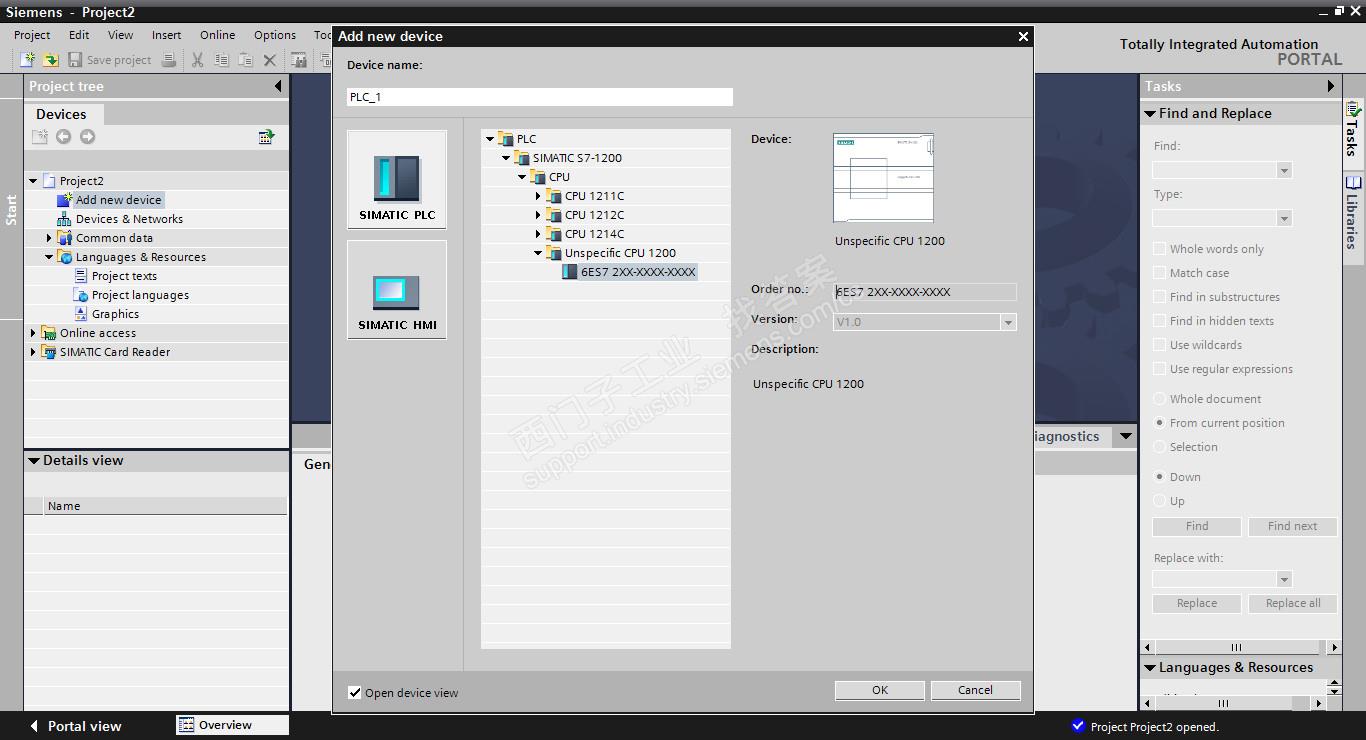This screenshot has width=1366, height=740.
Task: Expand SIMATIC Card Reader in project tree
Action: tap(33, 352)
